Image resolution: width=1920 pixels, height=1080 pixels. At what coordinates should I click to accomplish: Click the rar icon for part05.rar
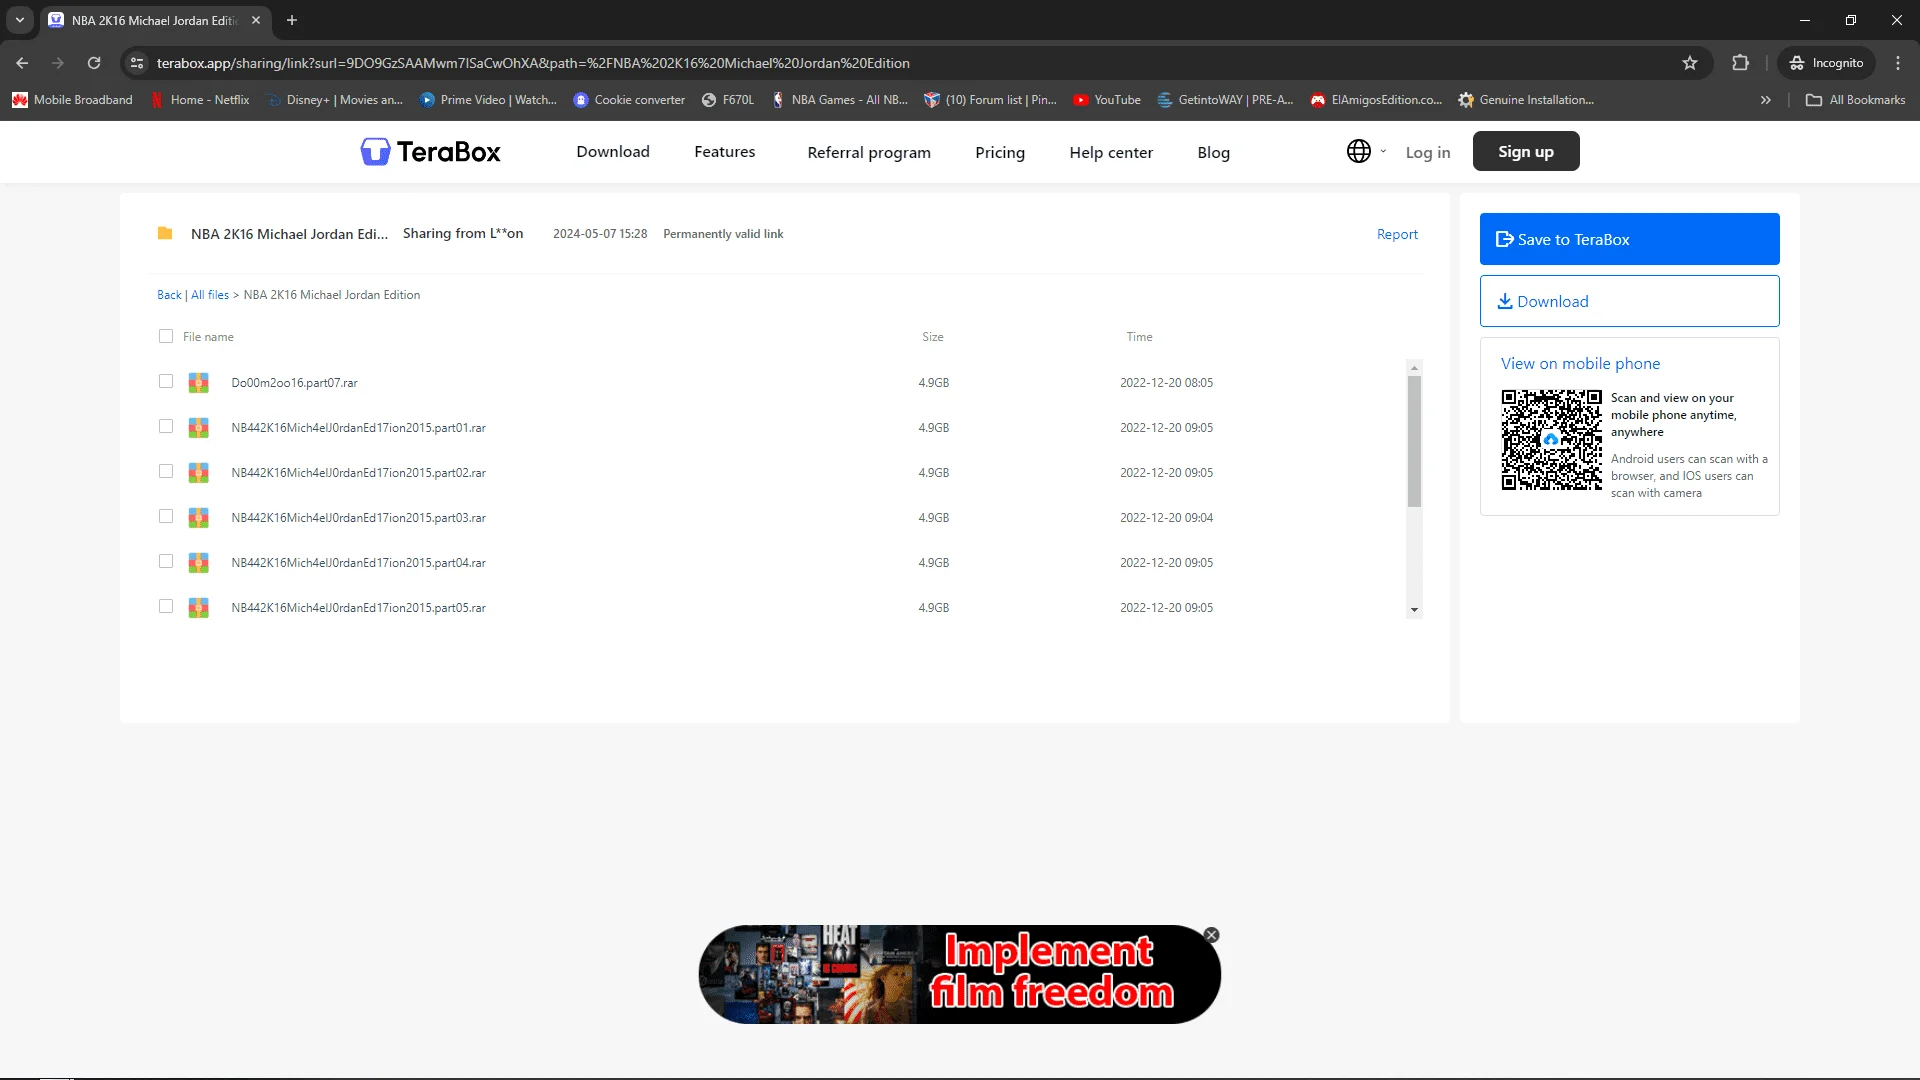point(199,608)
